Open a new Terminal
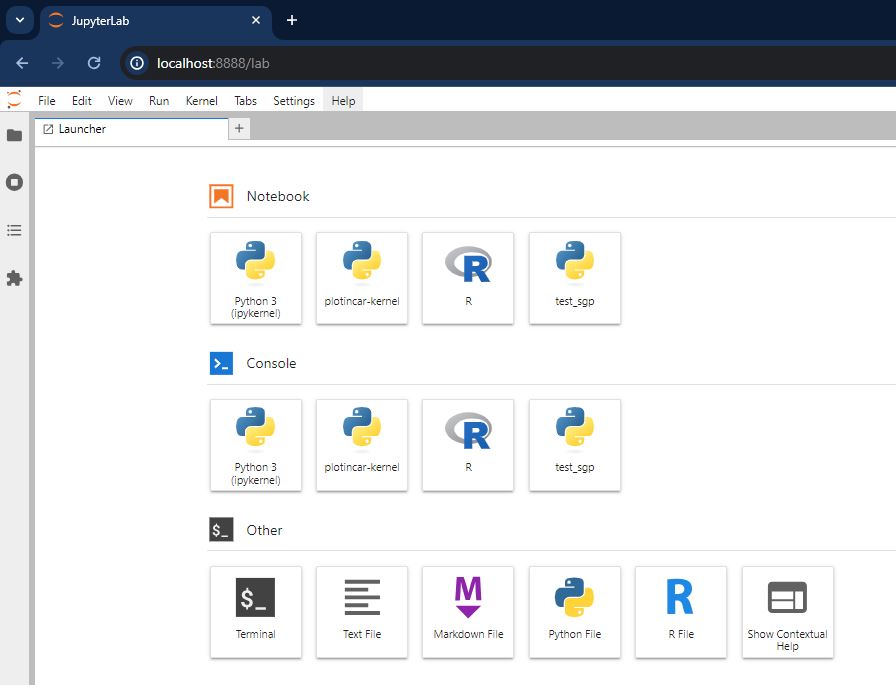Screen dimensions: 896x685 [255, 612]
